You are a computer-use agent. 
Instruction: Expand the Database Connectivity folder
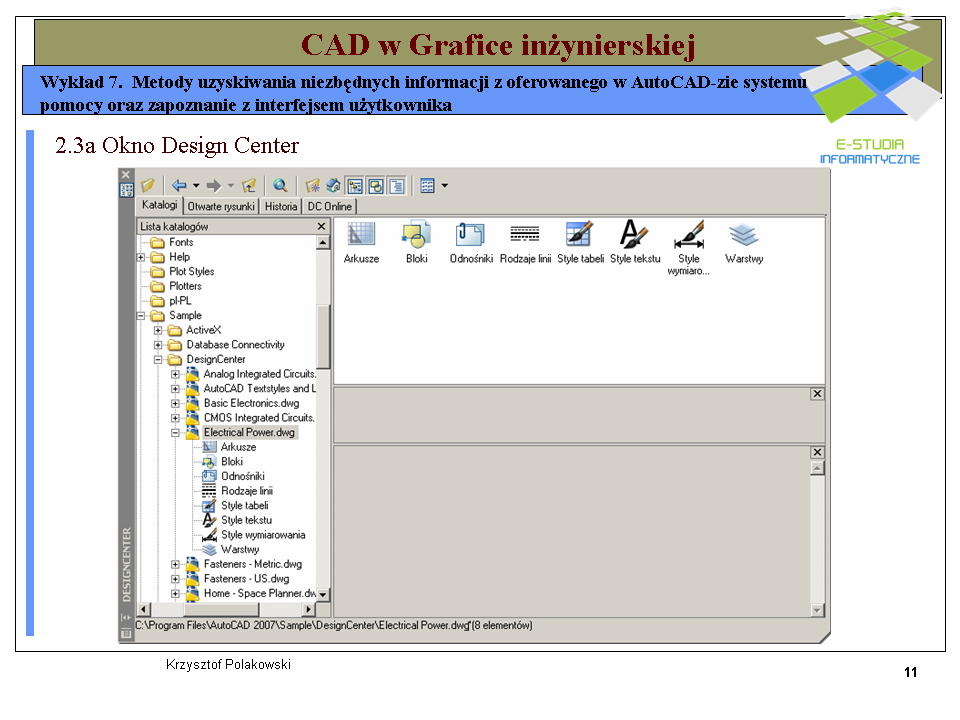(x=158, y=345)
